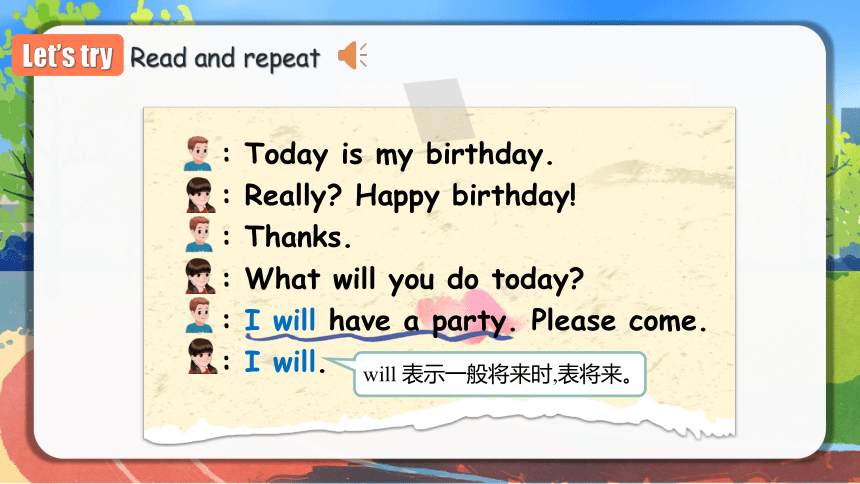
Task: Click the boy avatar beside "I will have a party"
Action: 199,316
